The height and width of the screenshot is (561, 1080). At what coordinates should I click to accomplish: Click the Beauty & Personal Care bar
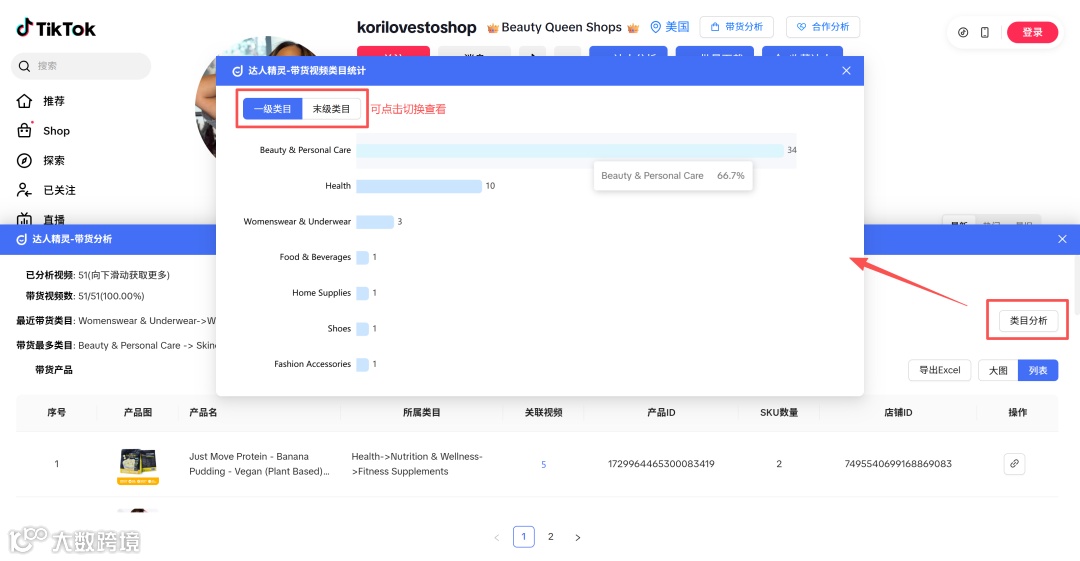tap(570, 150)
